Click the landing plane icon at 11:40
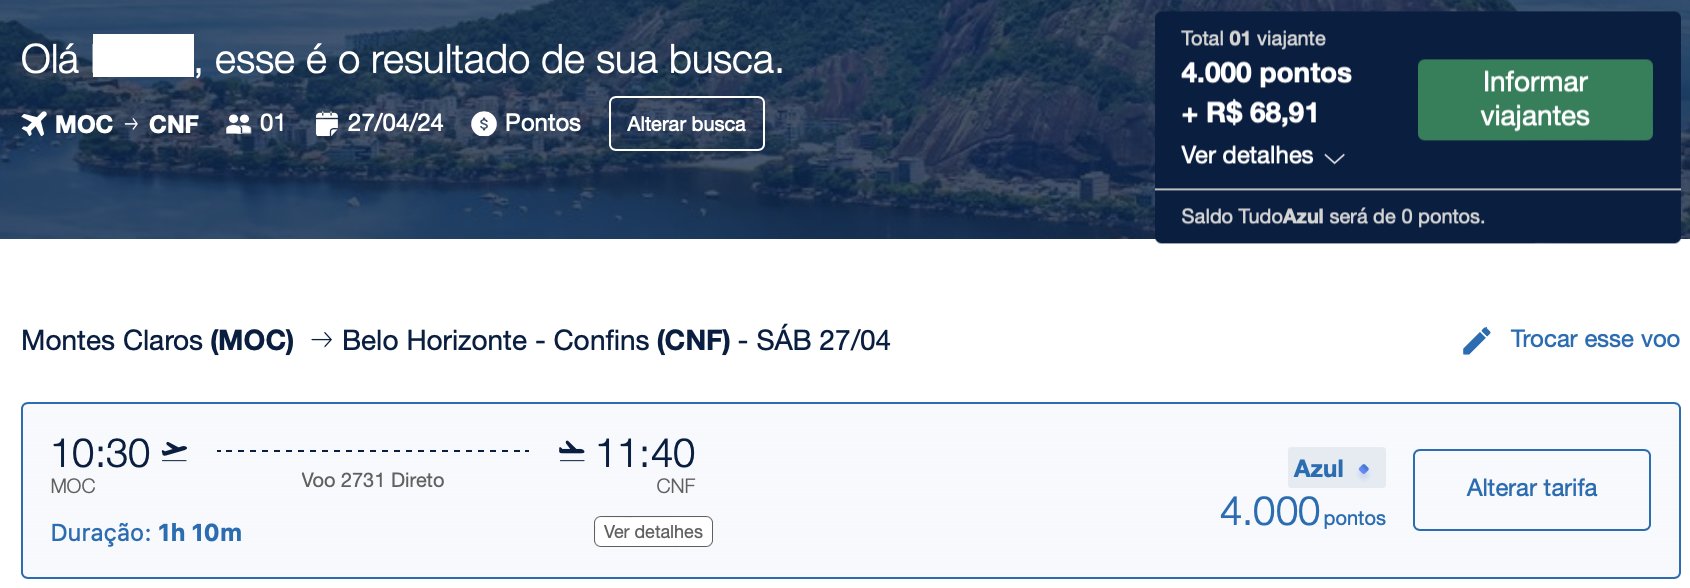 tap(572, 452)
